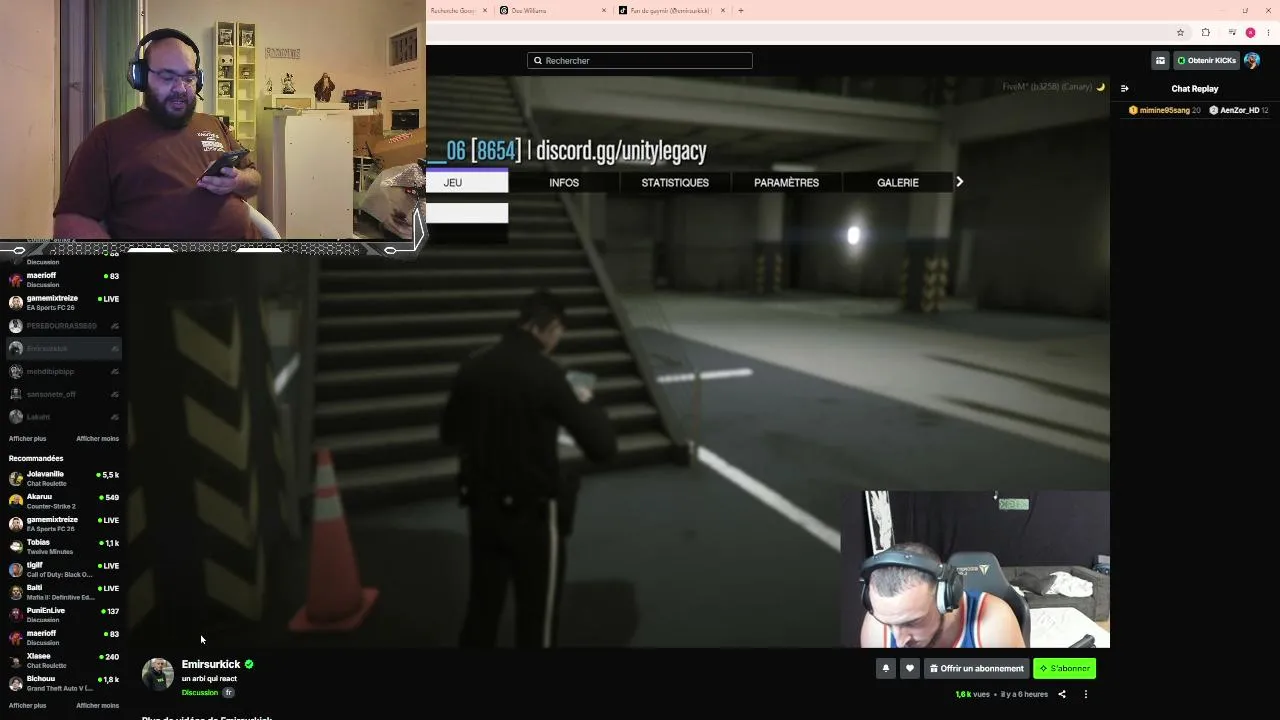Select the PARAMÈTRES tab in game menu
This screenshot has height=720, width=1280.
click(786, 182)
